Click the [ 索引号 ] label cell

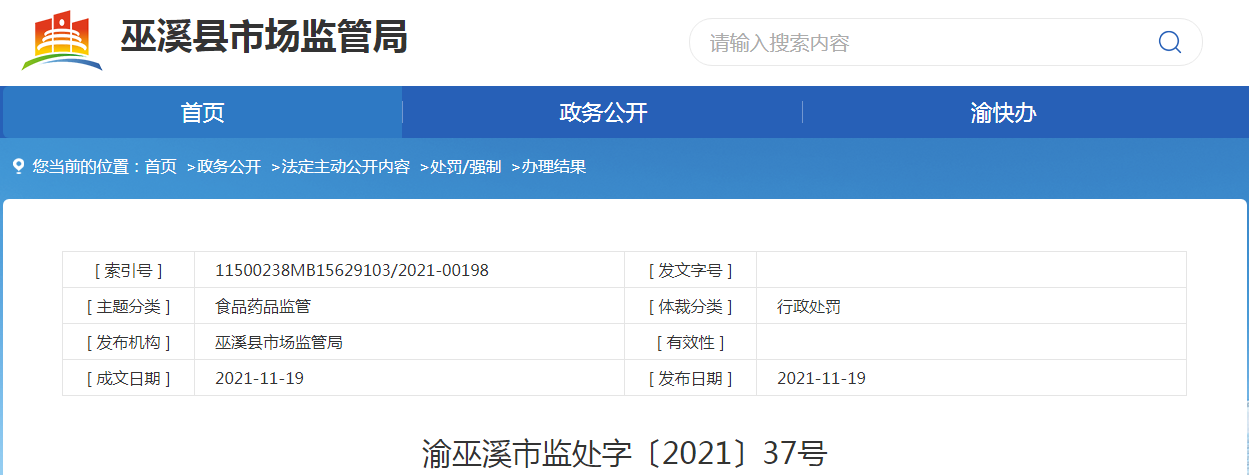point(129,270)
